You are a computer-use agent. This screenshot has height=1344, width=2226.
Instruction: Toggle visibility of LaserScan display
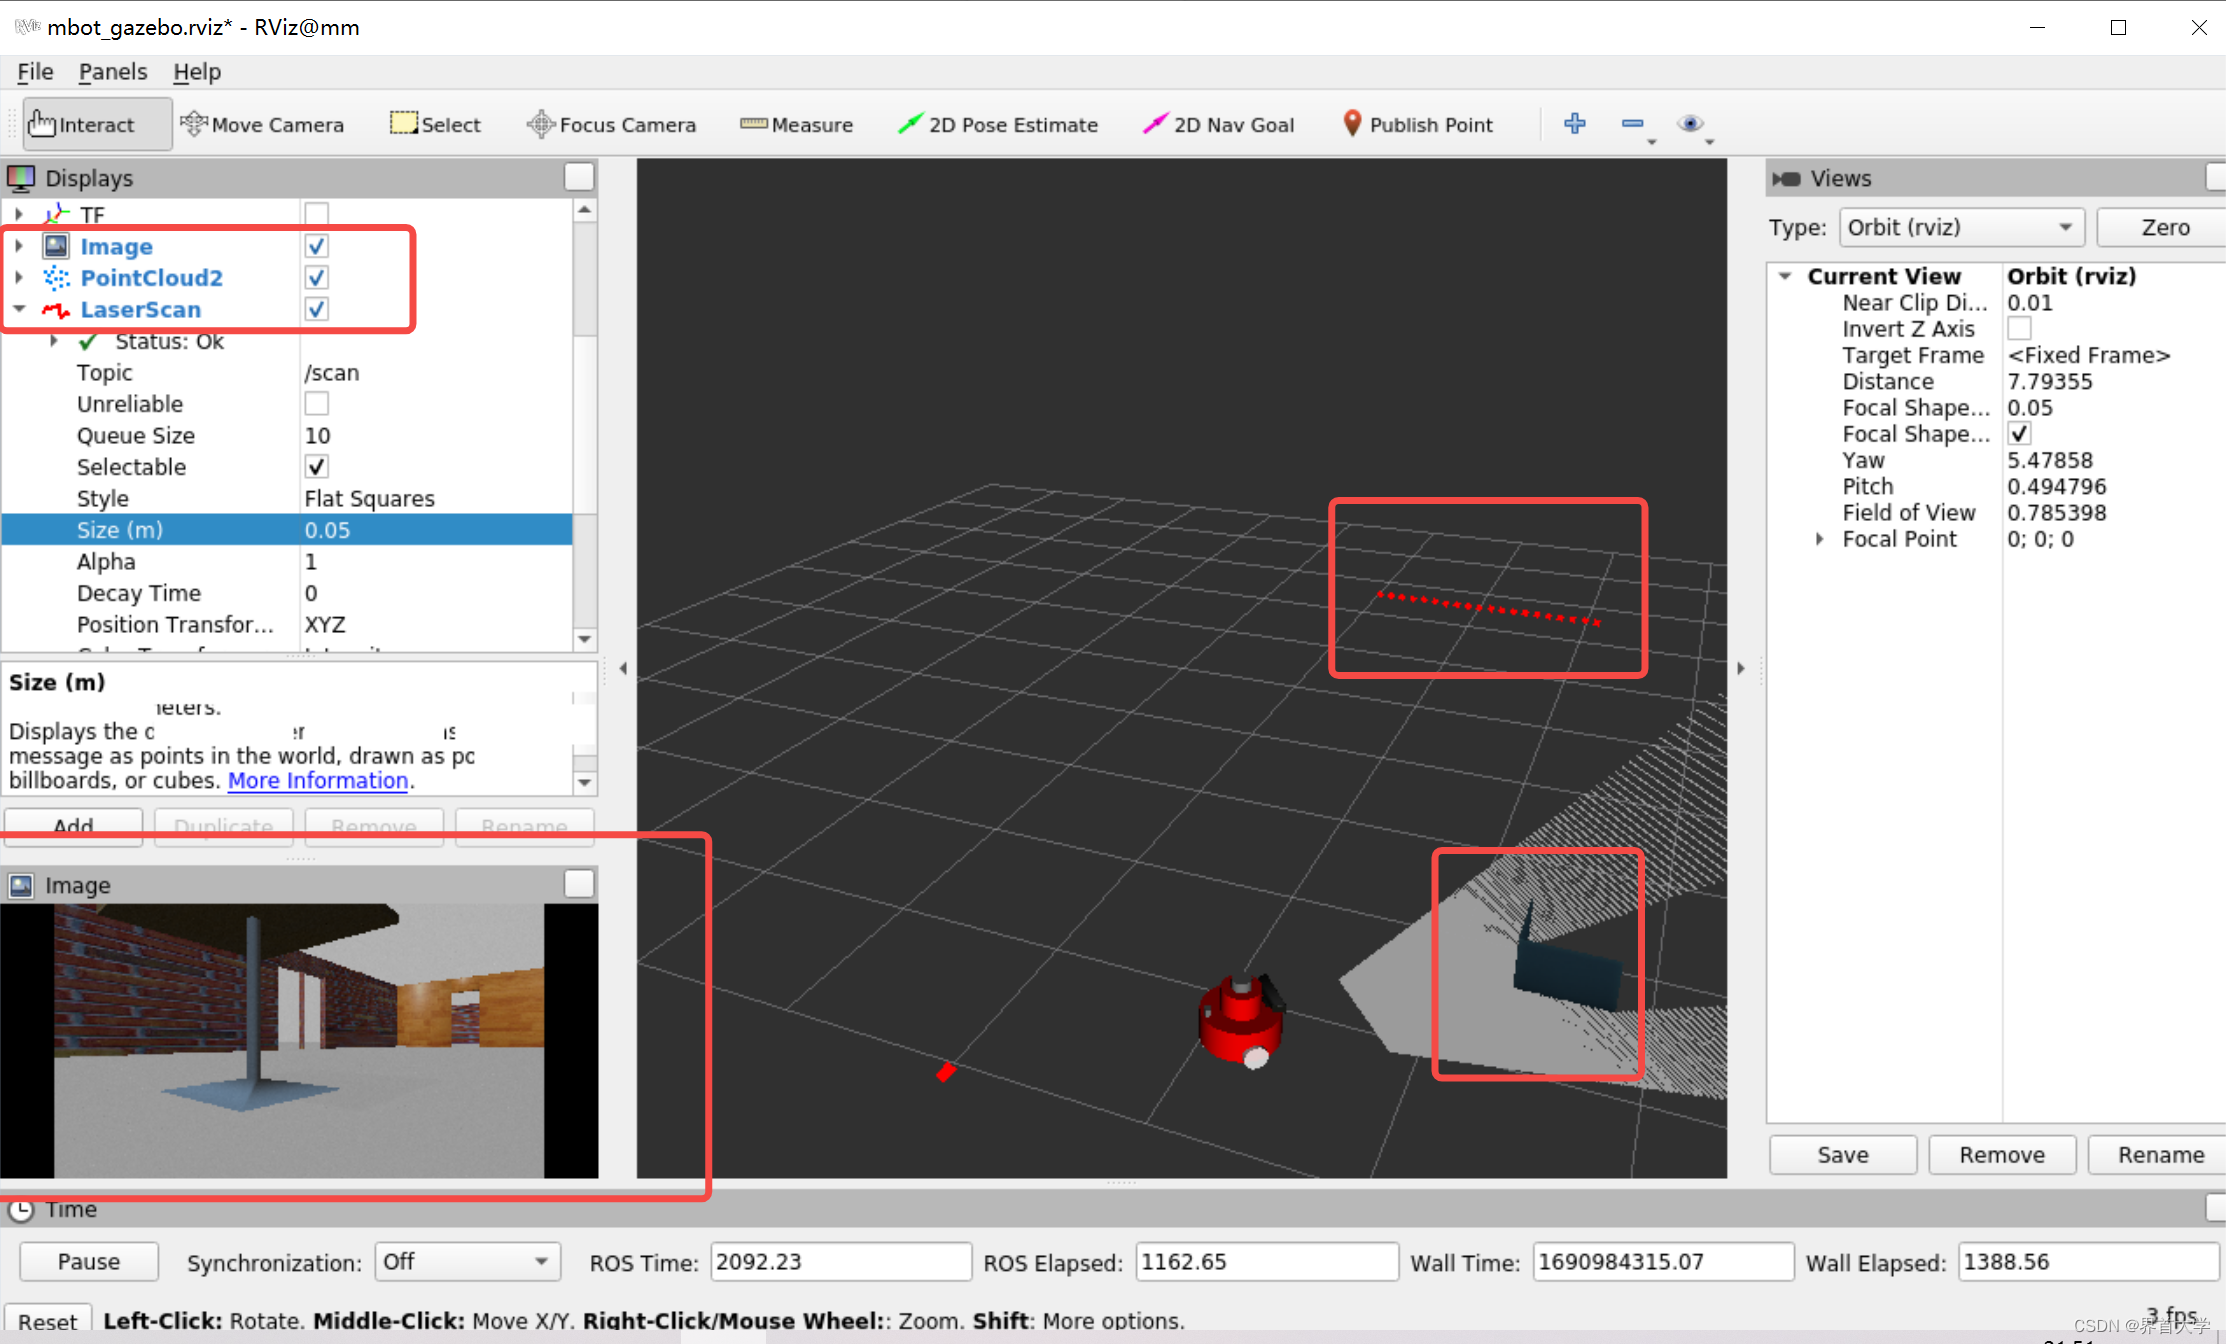pos(315,309)
